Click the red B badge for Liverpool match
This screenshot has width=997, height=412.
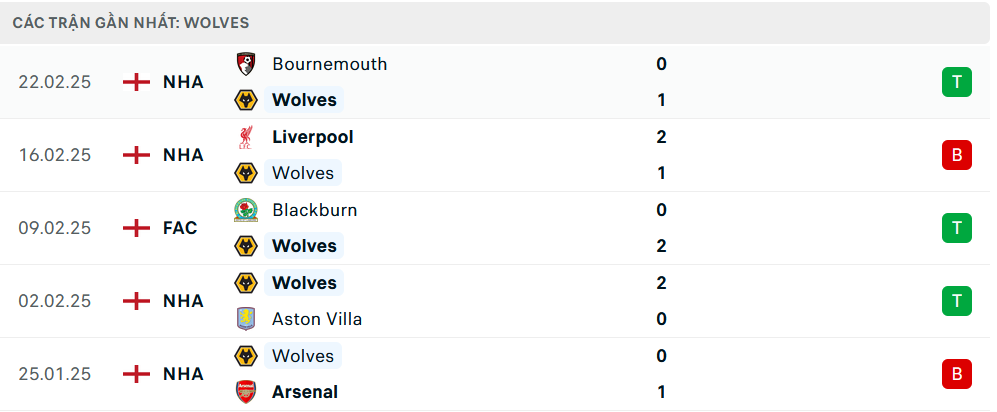coord(956,155)
